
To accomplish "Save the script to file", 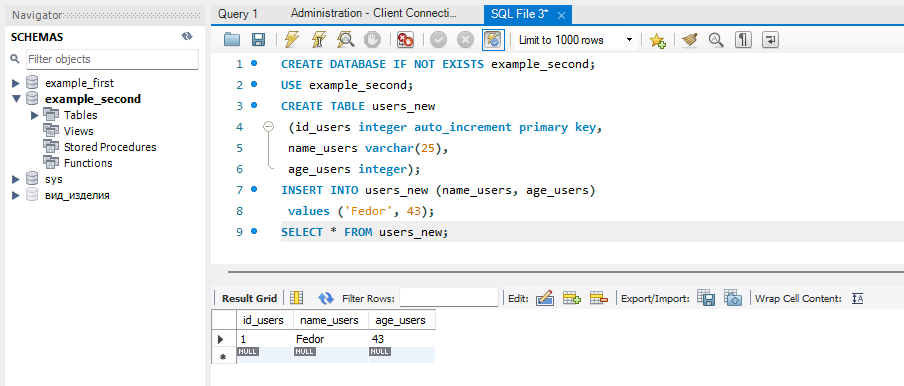I will [258, 40].
